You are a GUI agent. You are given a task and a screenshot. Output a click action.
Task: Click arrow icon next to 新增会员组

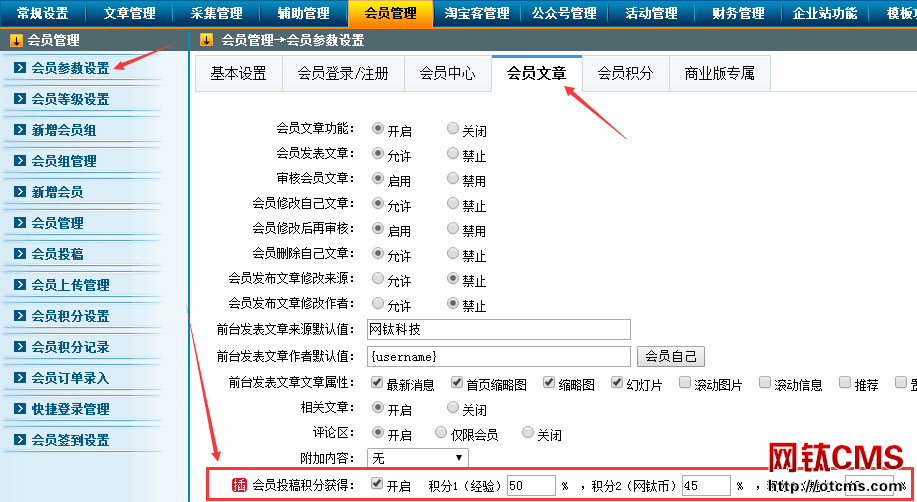tap(21, 130)
